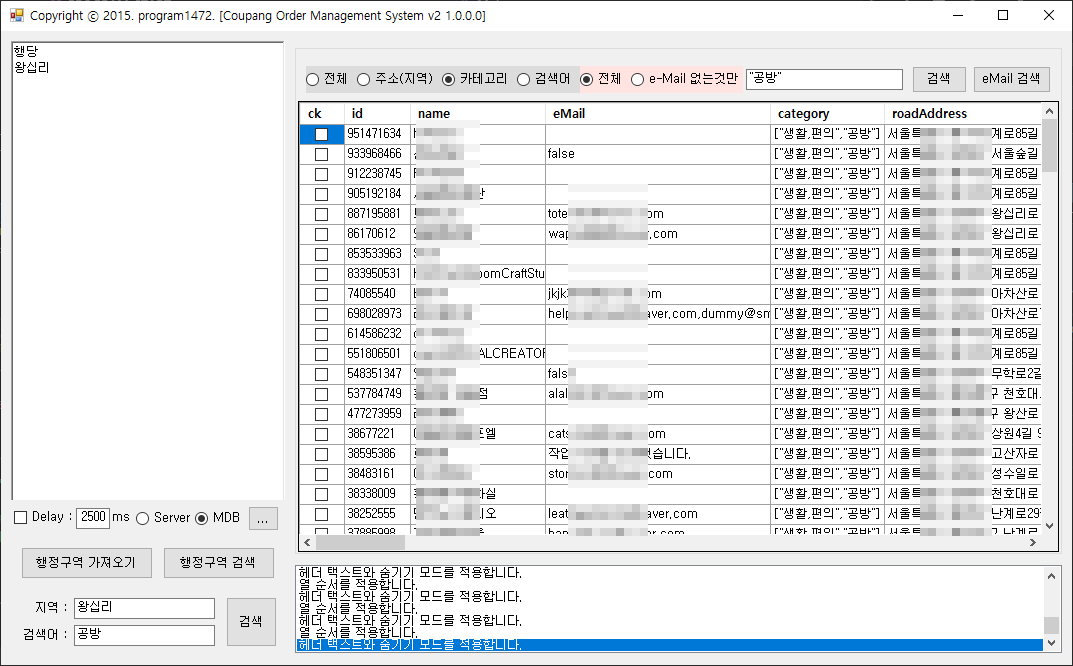Select 왕십리 in the region list

[32, 68]
